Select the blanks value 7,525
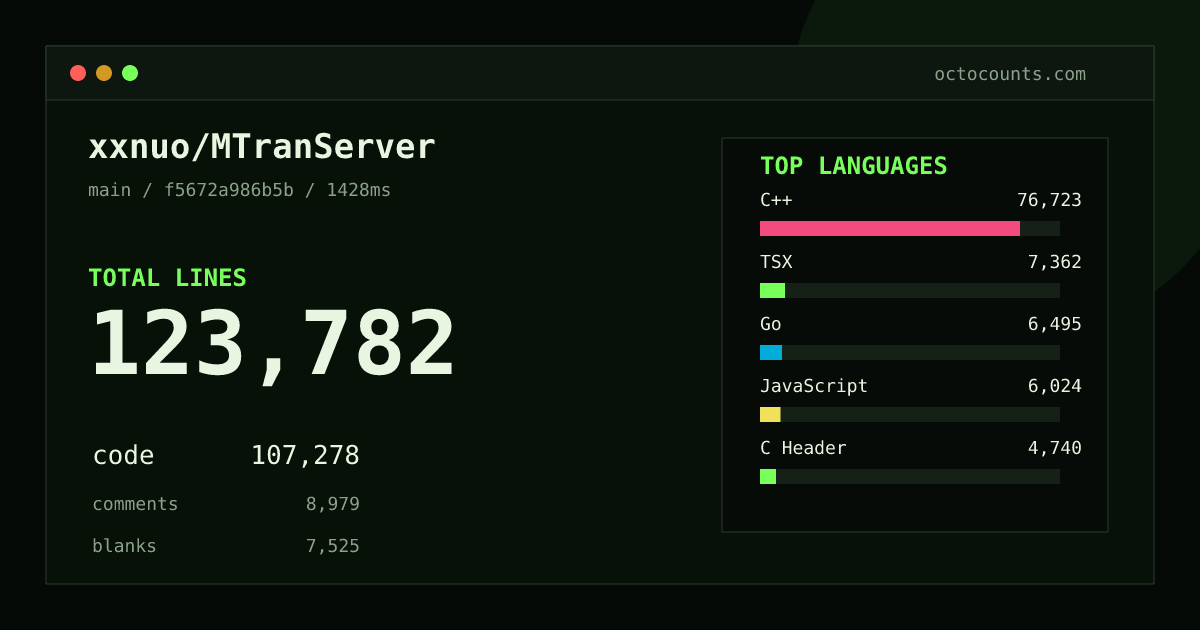This screenshot has width=1200, height=630. pyautogui.click(x=333, y=546)
